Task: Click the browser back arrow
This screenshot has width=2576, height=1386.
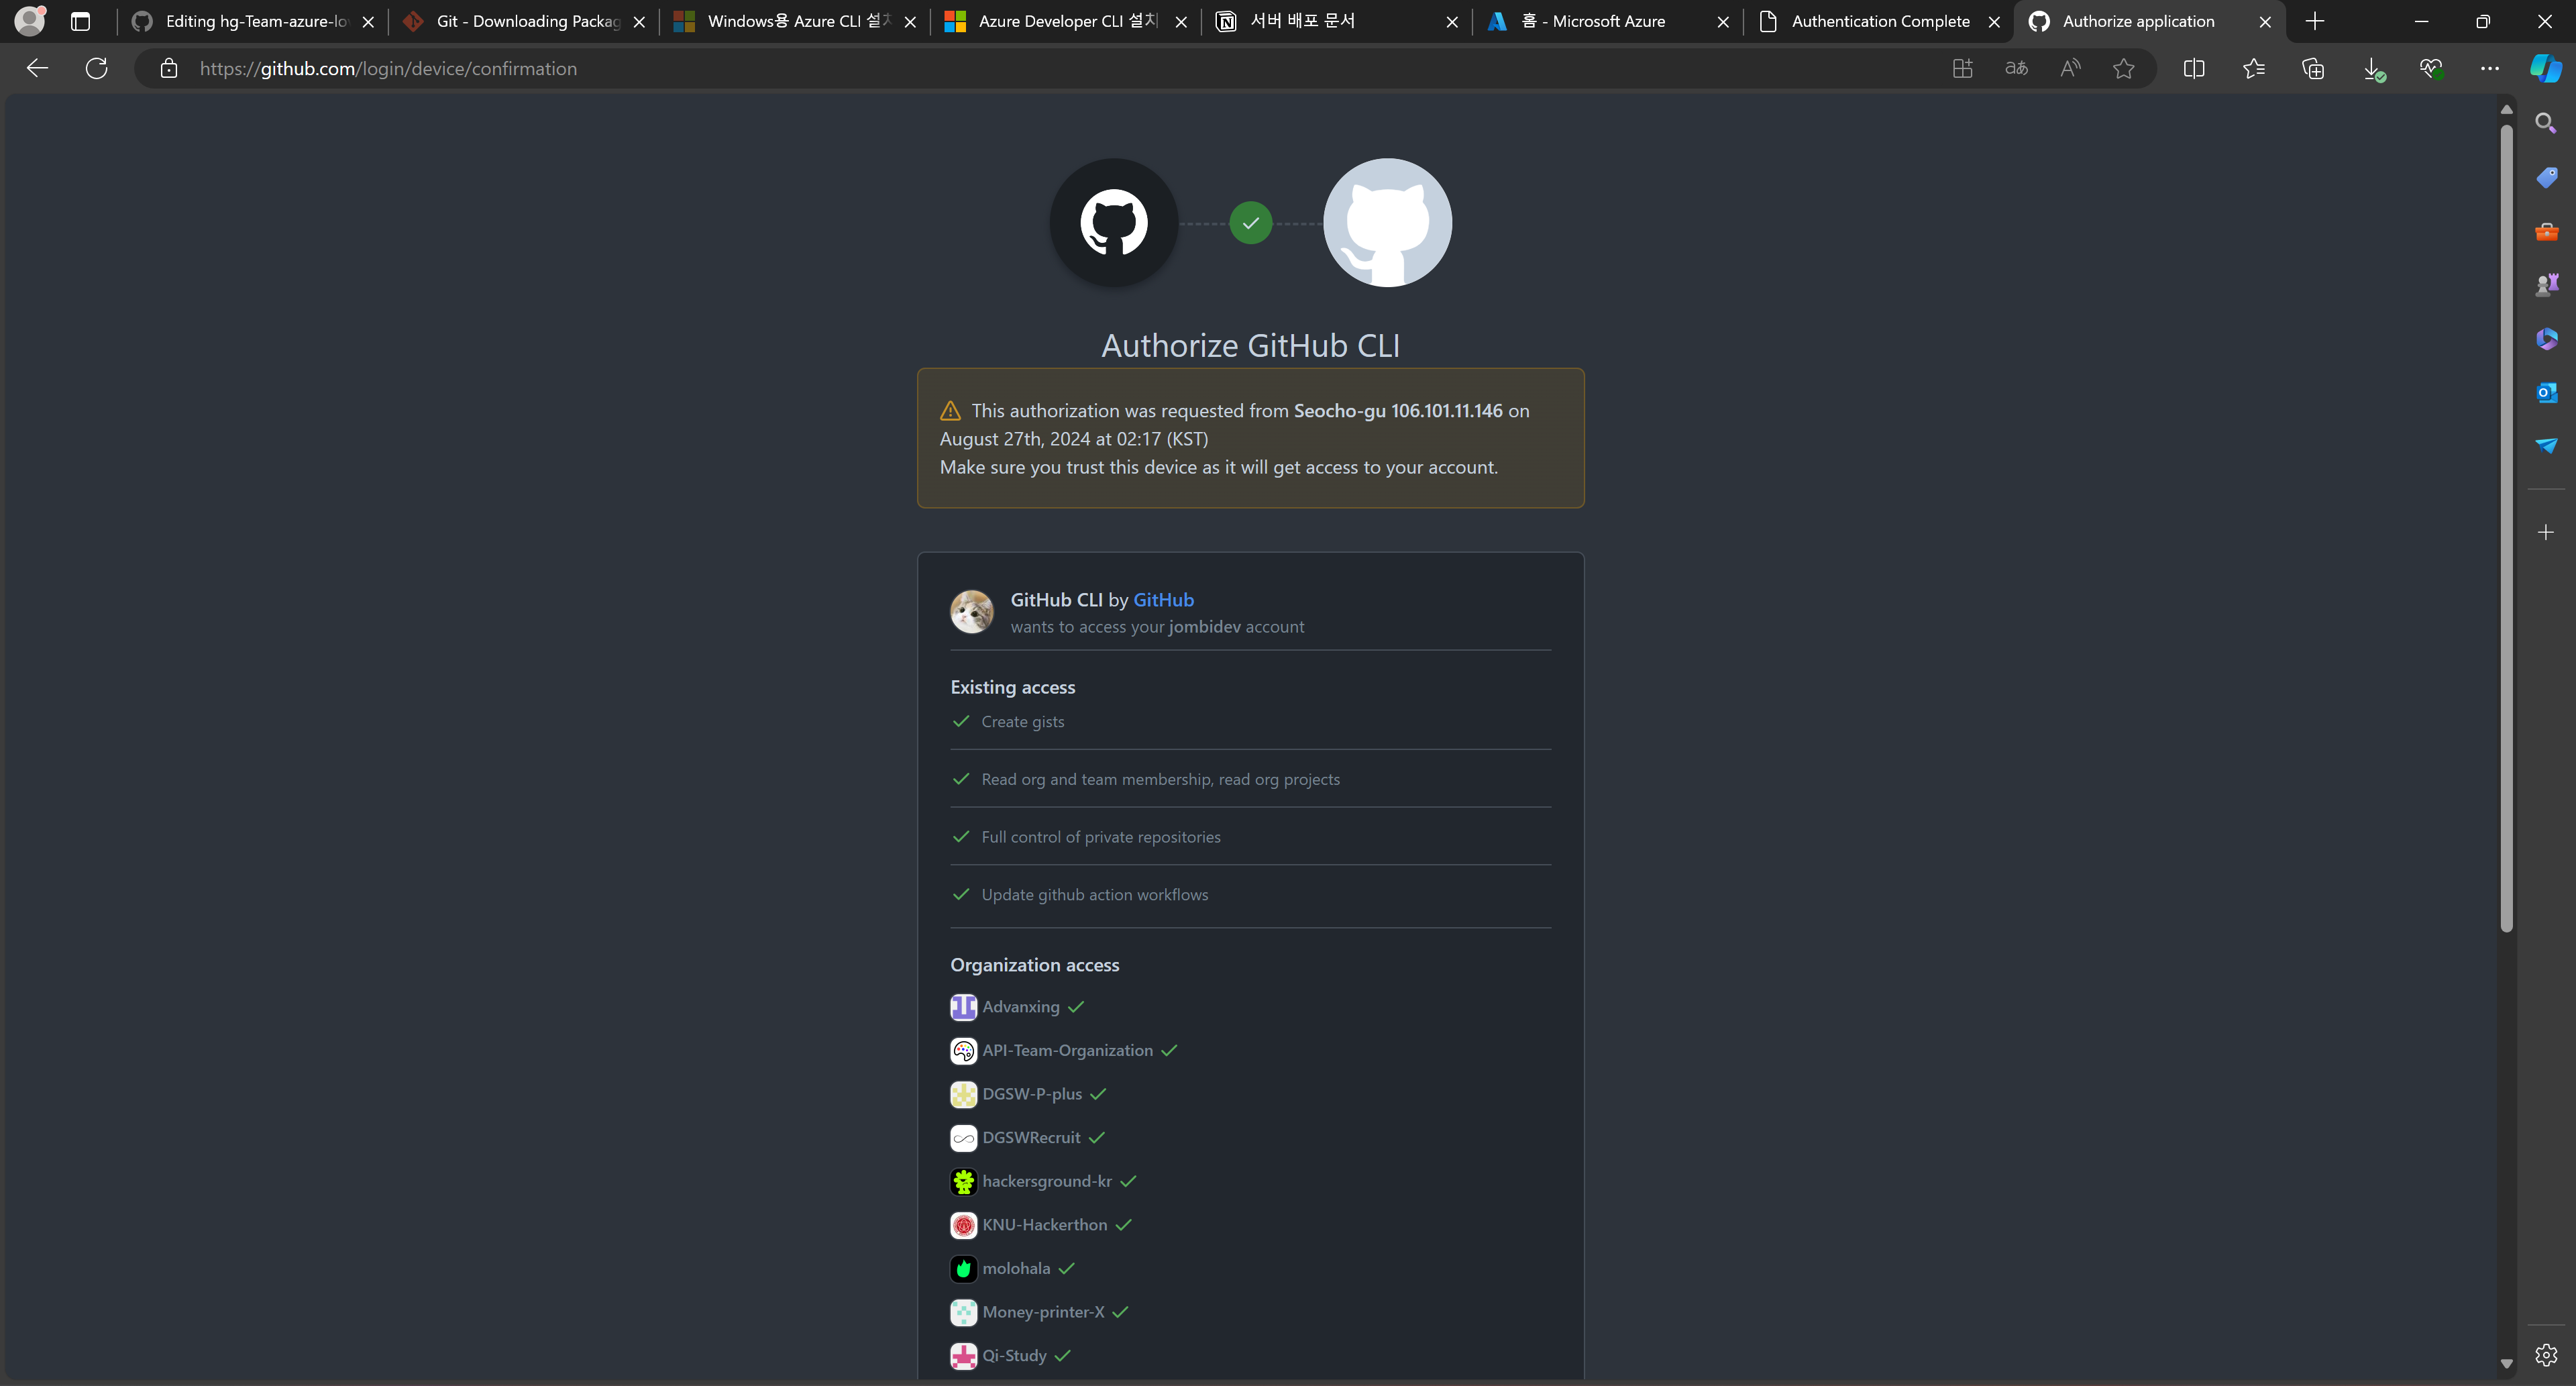Action: 37,68
